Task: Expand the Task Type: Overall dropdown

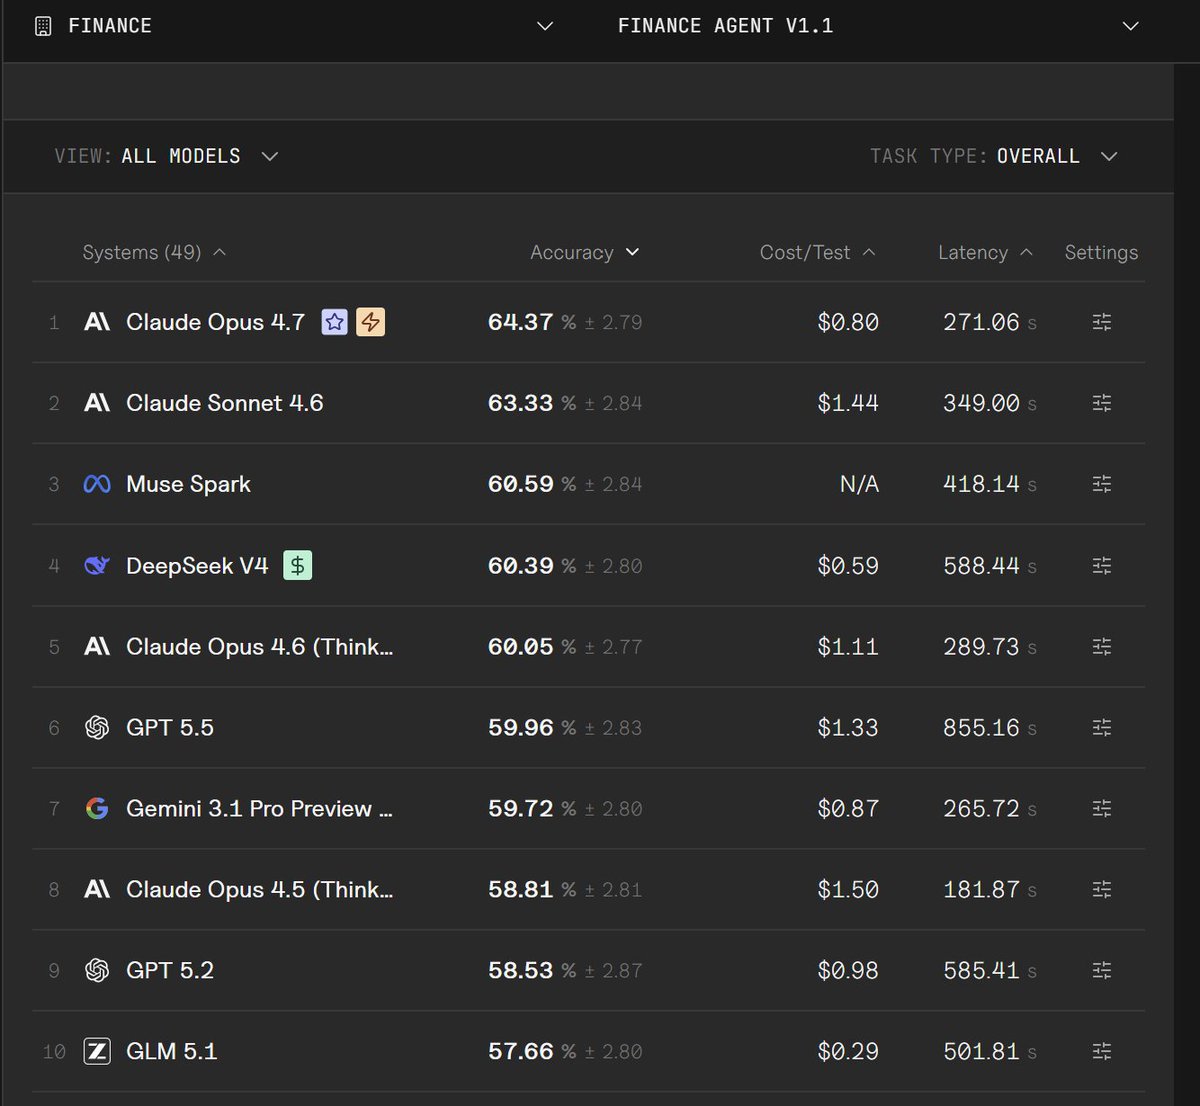Action: (993, 156)
